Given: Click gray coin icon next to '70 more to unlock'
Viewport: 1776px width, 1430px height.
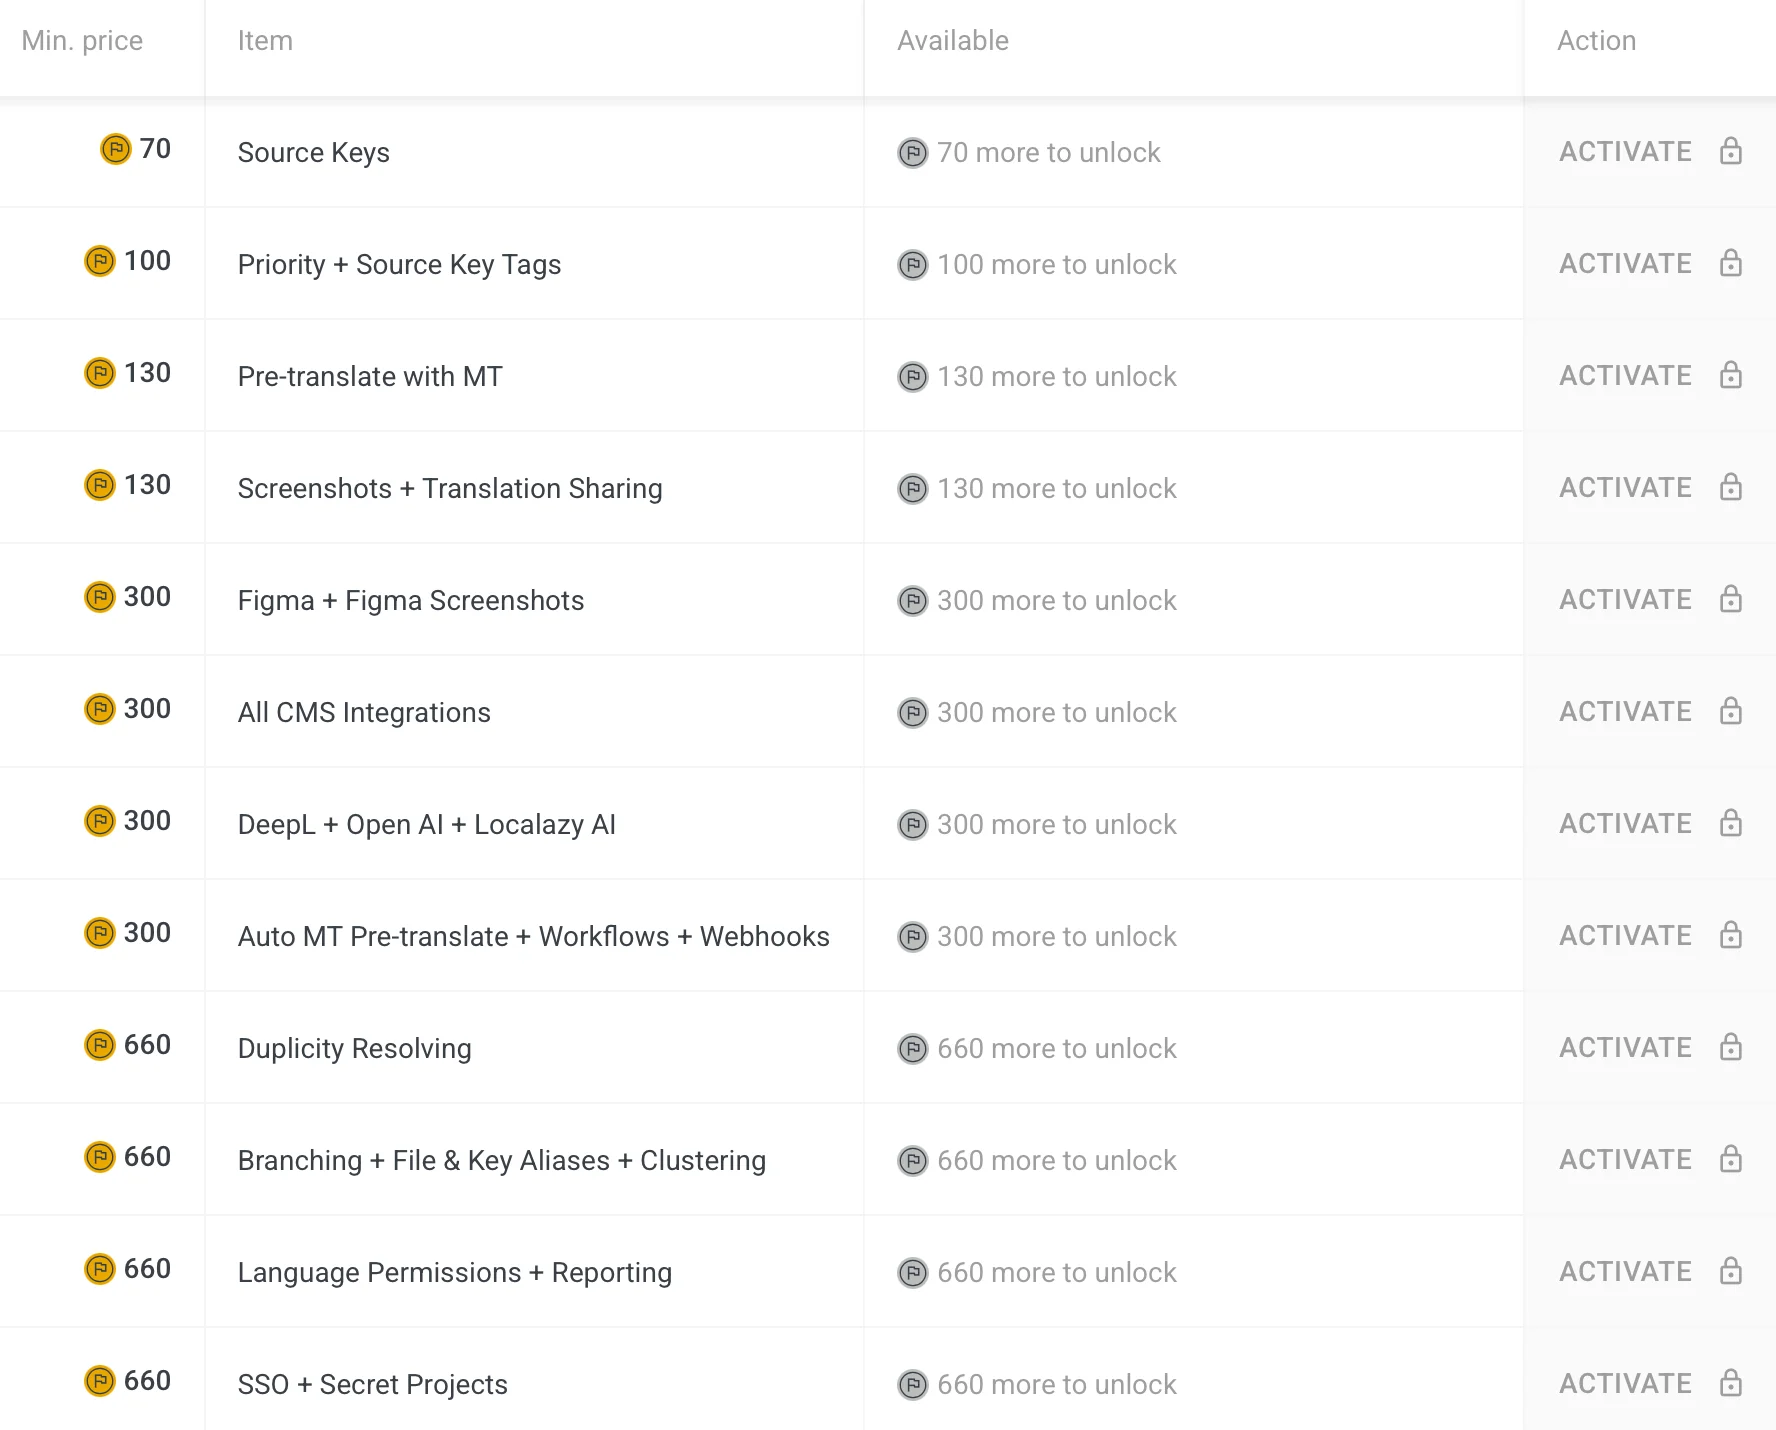Looking at the screenshot, I should click(x=912, y=153).
